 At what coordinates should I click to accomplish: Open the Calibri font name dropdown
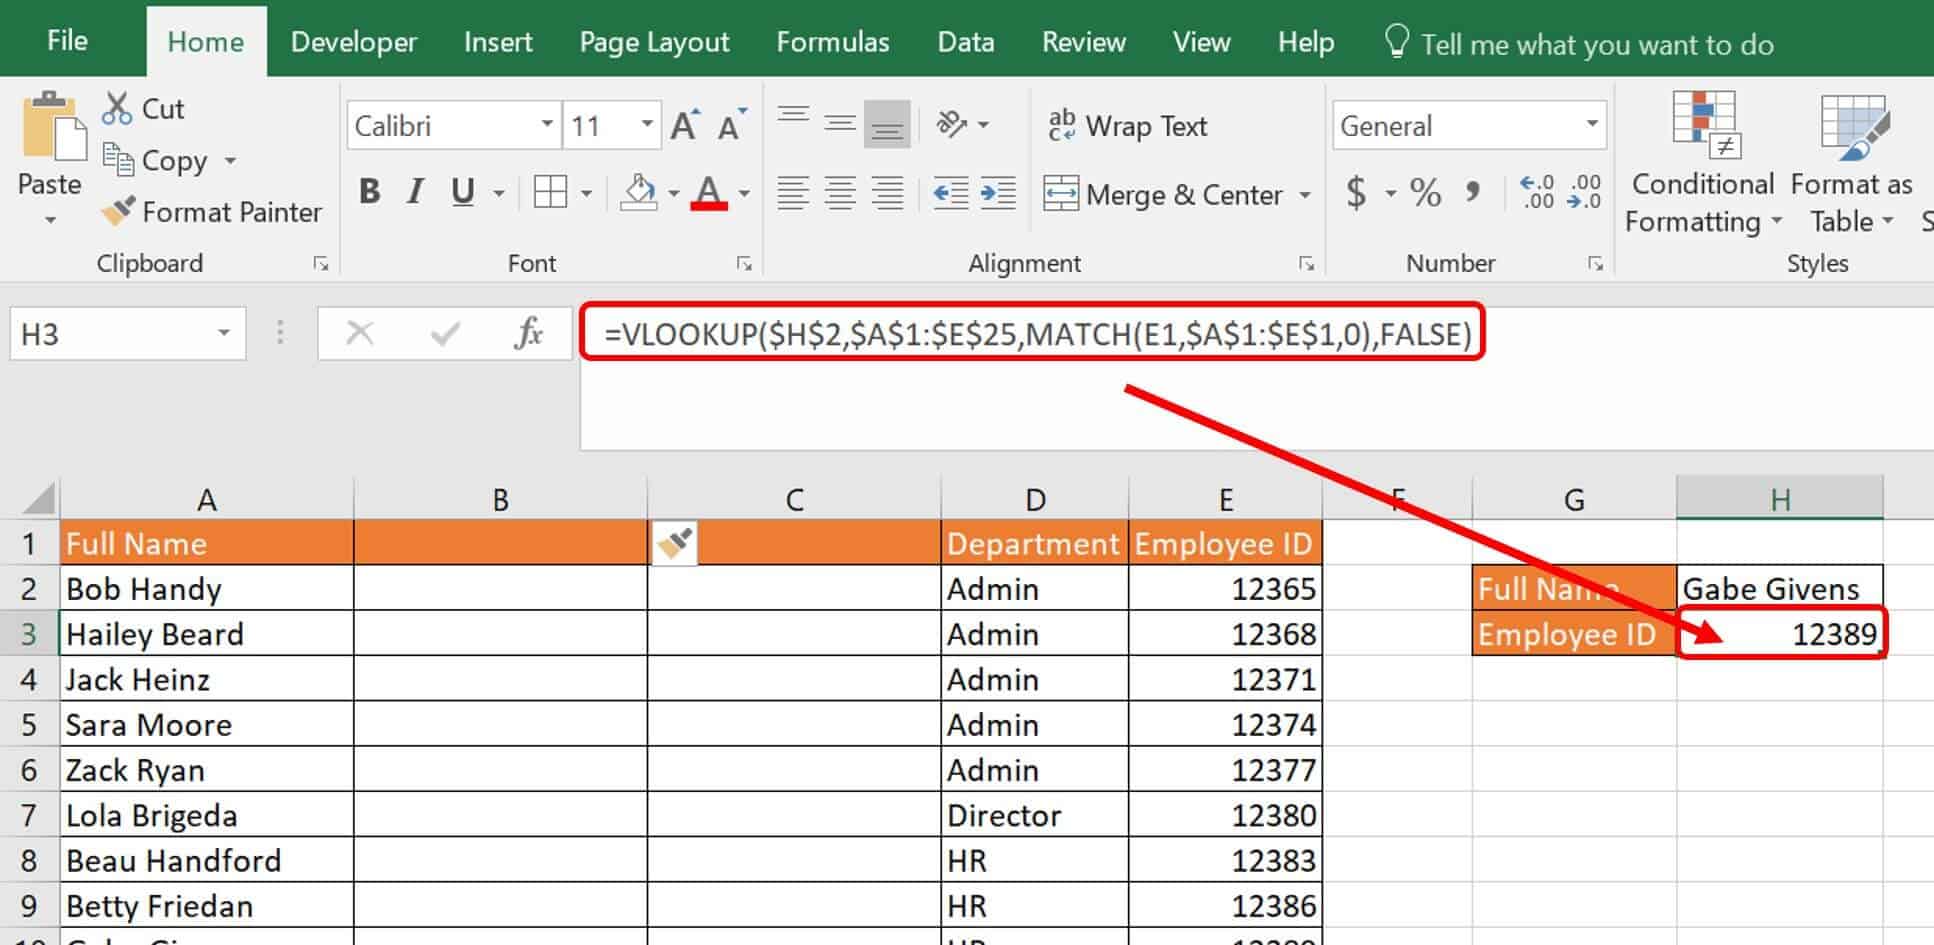547,125
